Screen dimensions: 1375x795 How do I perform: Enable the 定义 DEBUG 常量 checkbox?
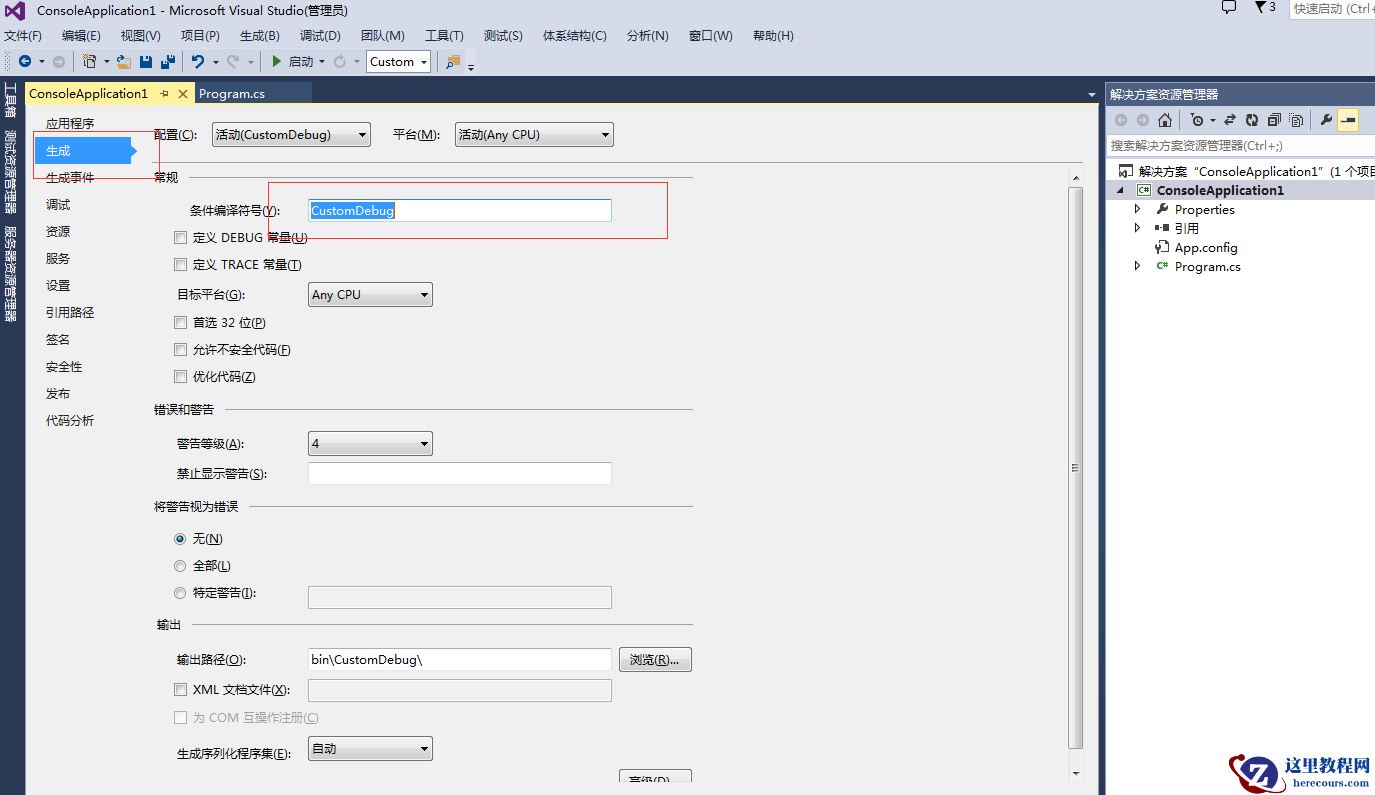tap(181, 238)
